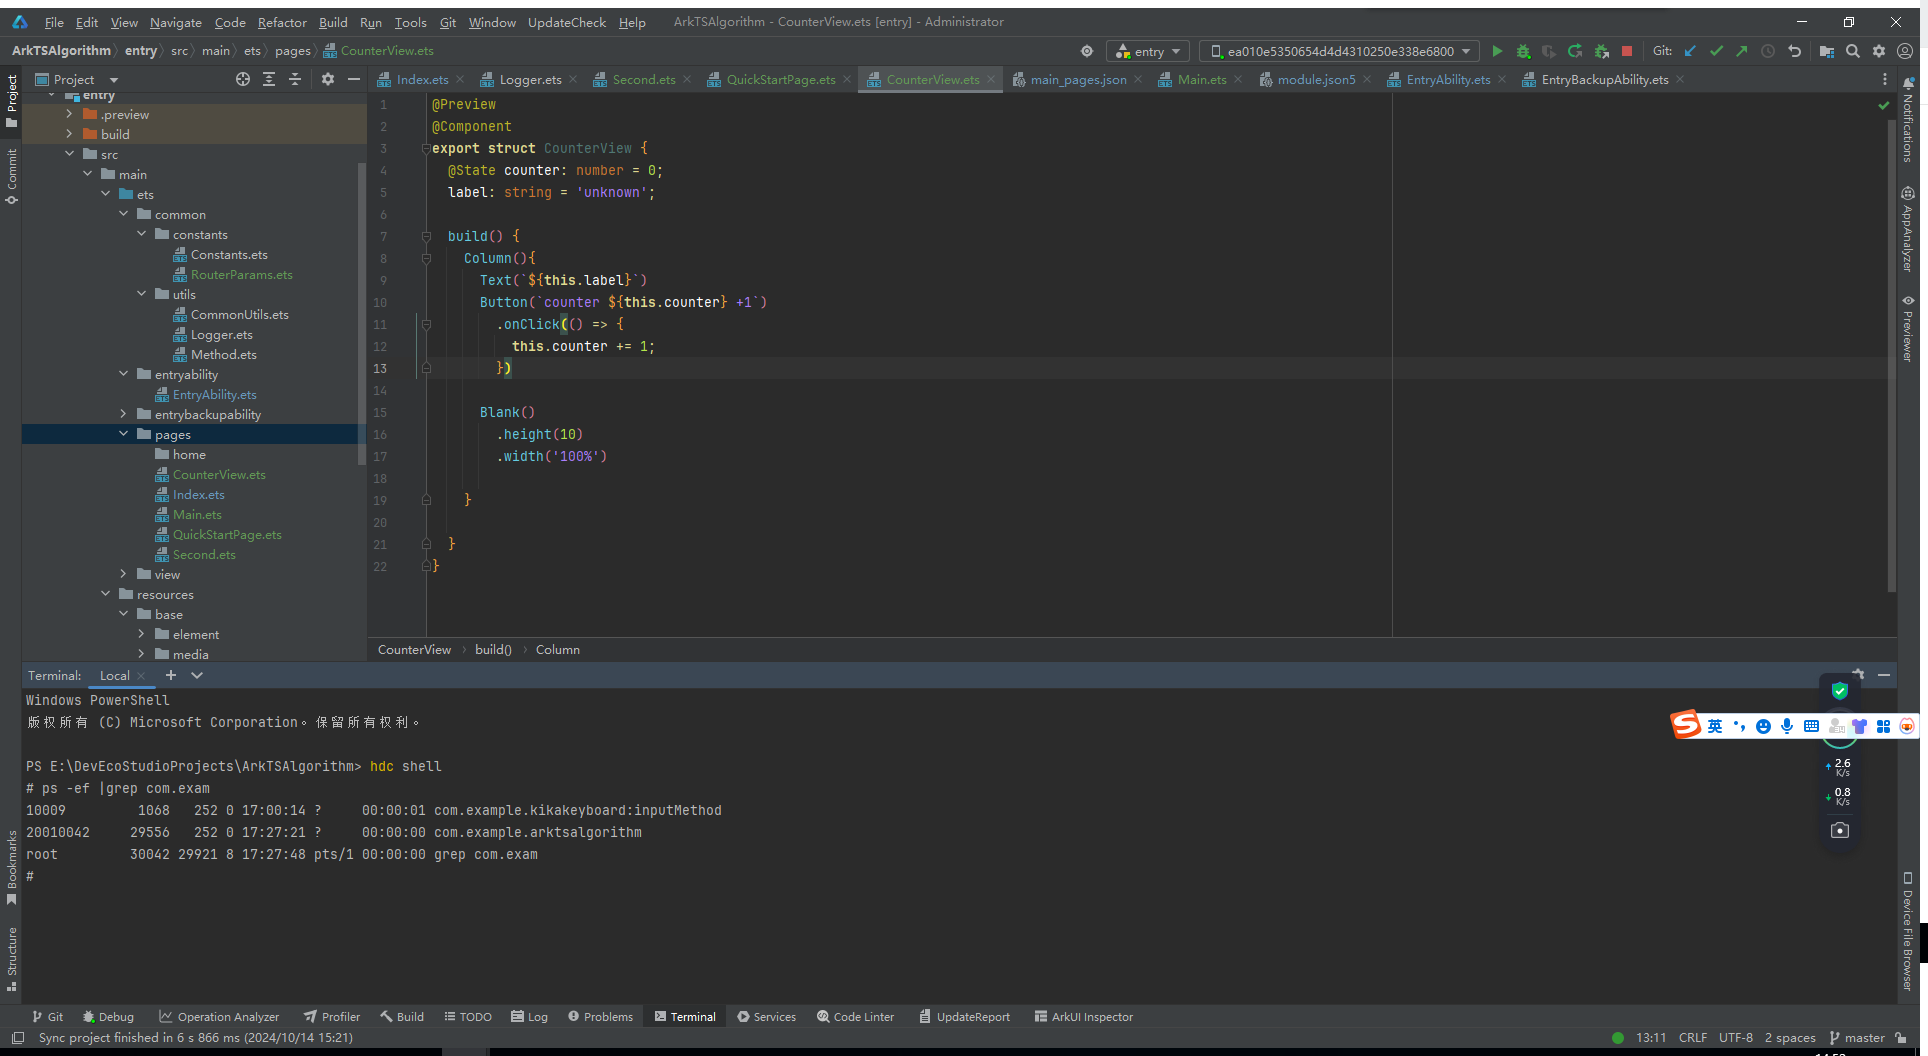Open the ArkUI Inspector tool window
Image resolution: width=1928 pixels, height=1056 pixels.
pyautogui.click(x=1084, y=1016)
